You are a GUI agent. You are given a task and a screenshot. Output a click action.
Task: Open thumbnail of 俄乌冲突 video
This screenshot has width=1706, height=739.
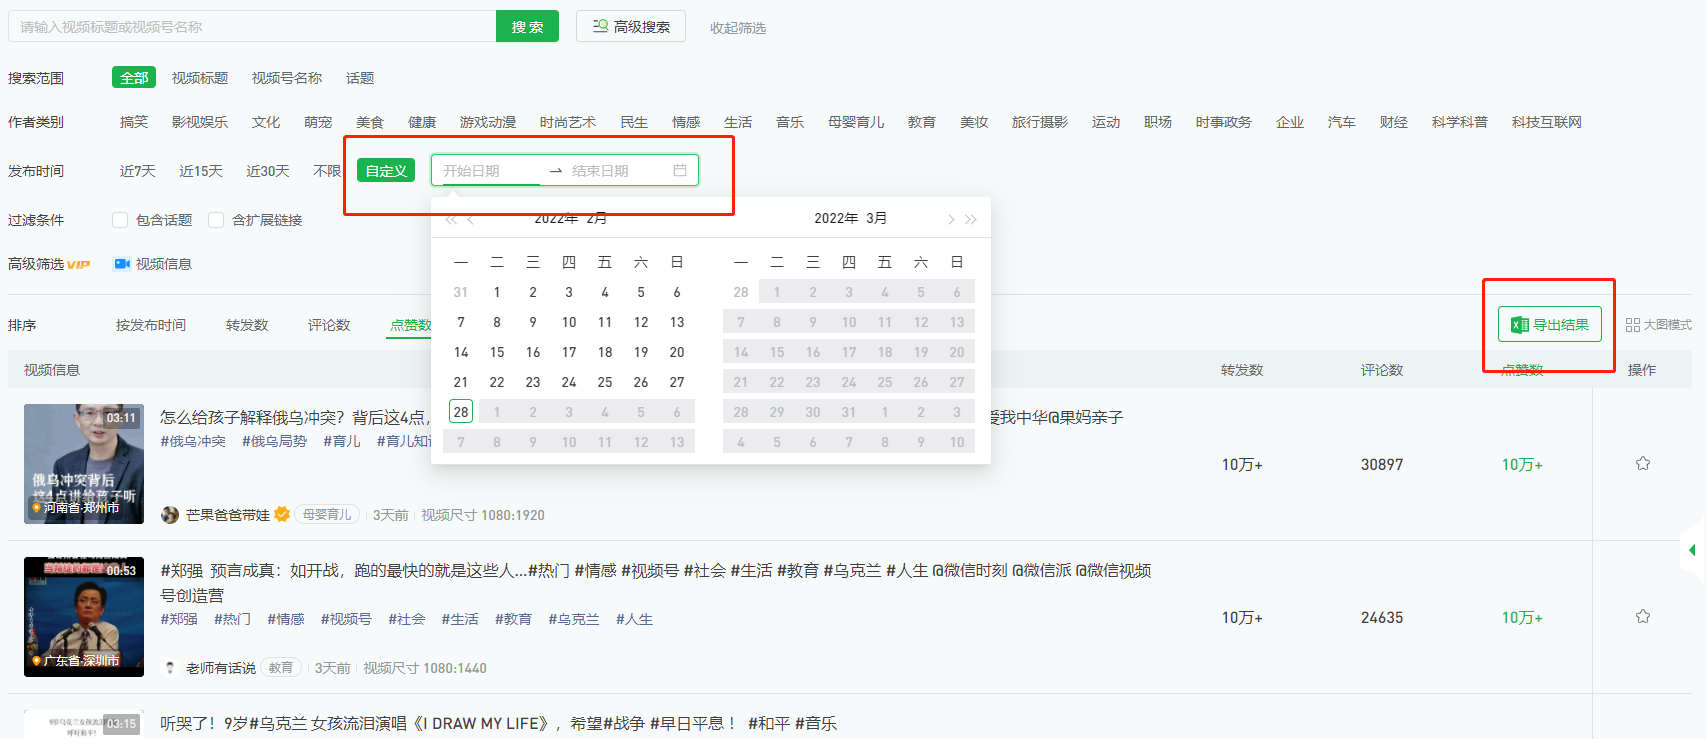pyautogui.click(x=84, y=464)
